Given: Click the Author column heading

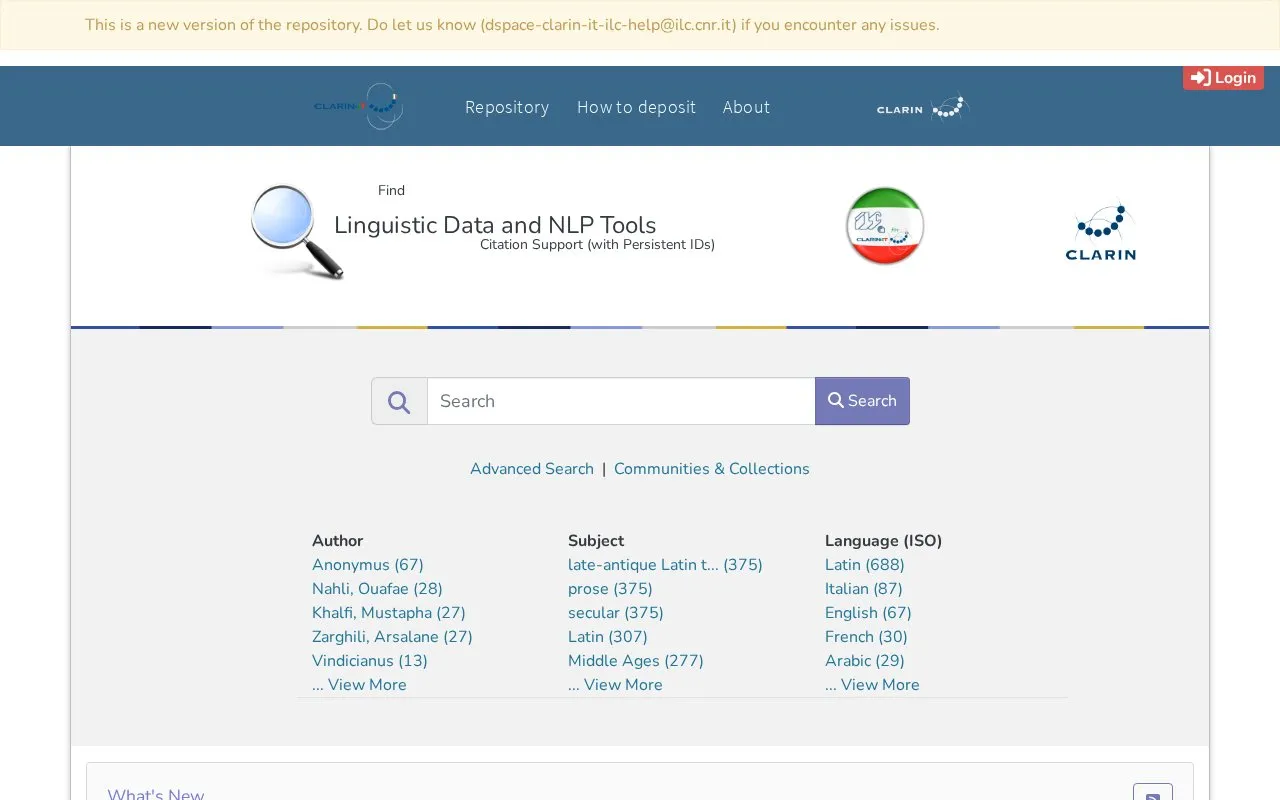Looking at the screenshot, I should (x=337, y=541).
